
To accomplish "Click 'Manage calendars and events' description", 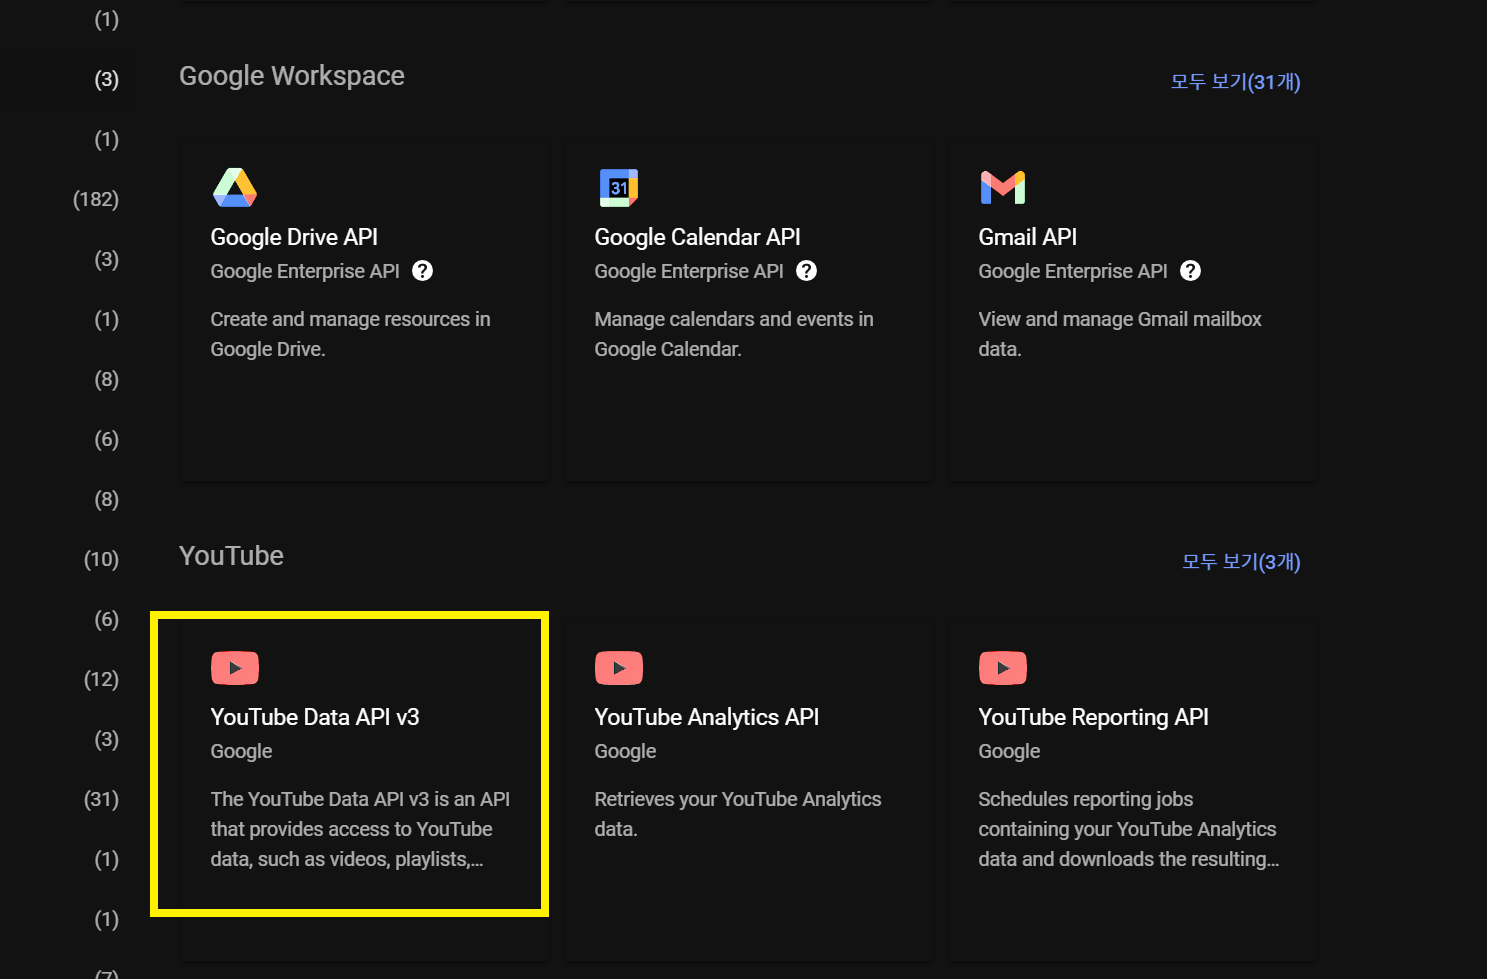I will tap(734, 334).
